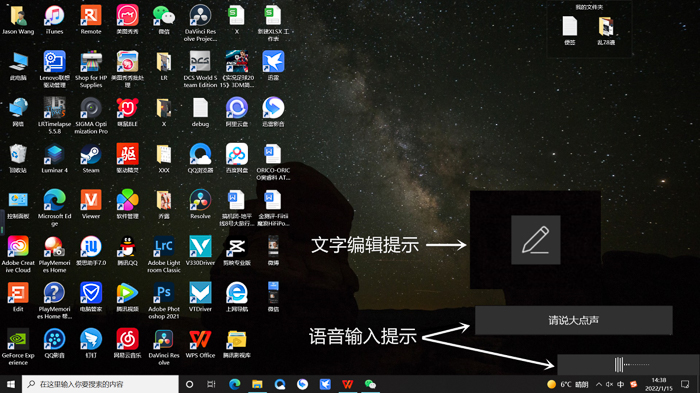700x393 pixels.
Task: Open the notification center icon
Action: point(685,384)
